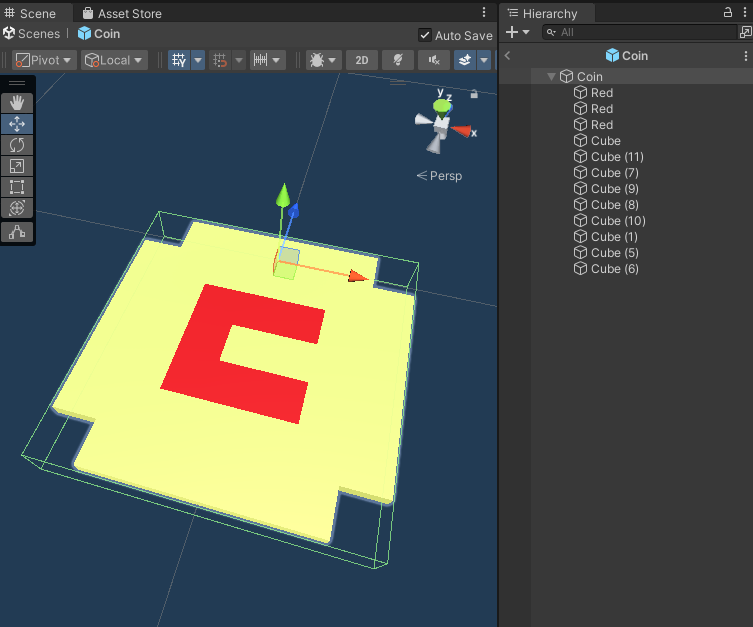753x627 pixels.
Task: Select the Hand view tool
Action: click(x=17, y=103)
